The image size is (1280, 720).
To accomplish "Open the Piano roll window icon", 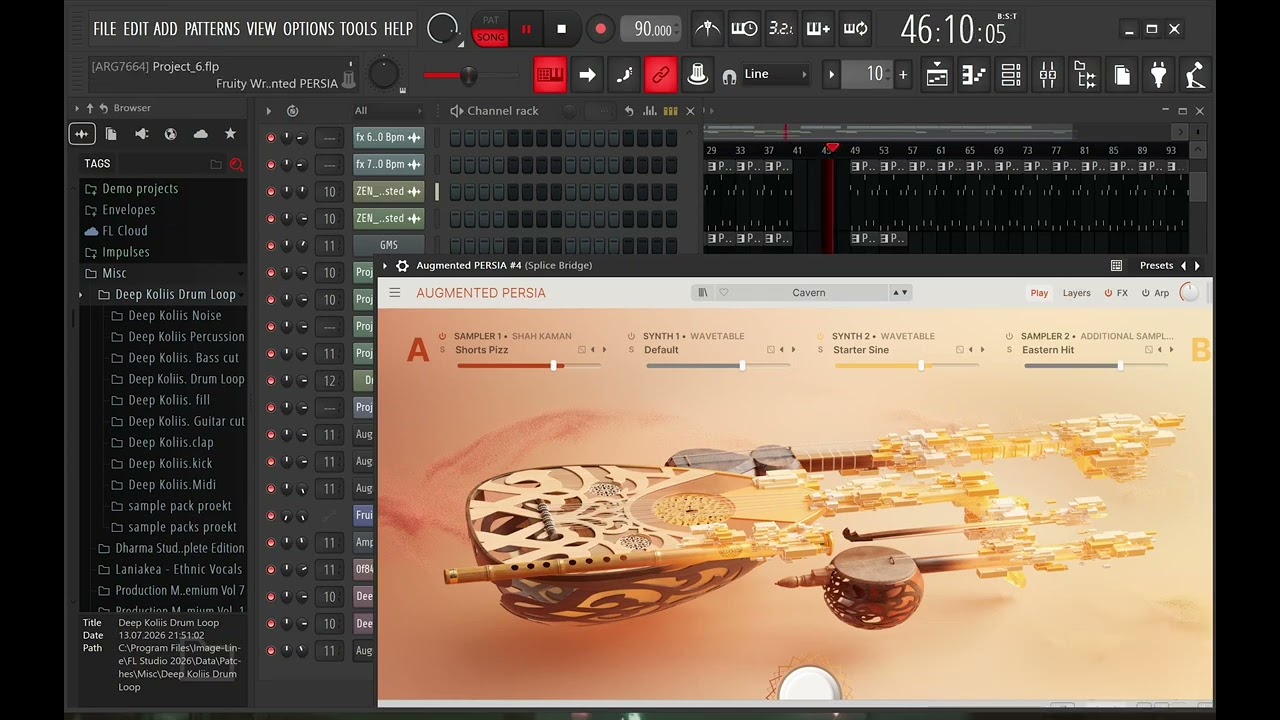I will [974, 74].
